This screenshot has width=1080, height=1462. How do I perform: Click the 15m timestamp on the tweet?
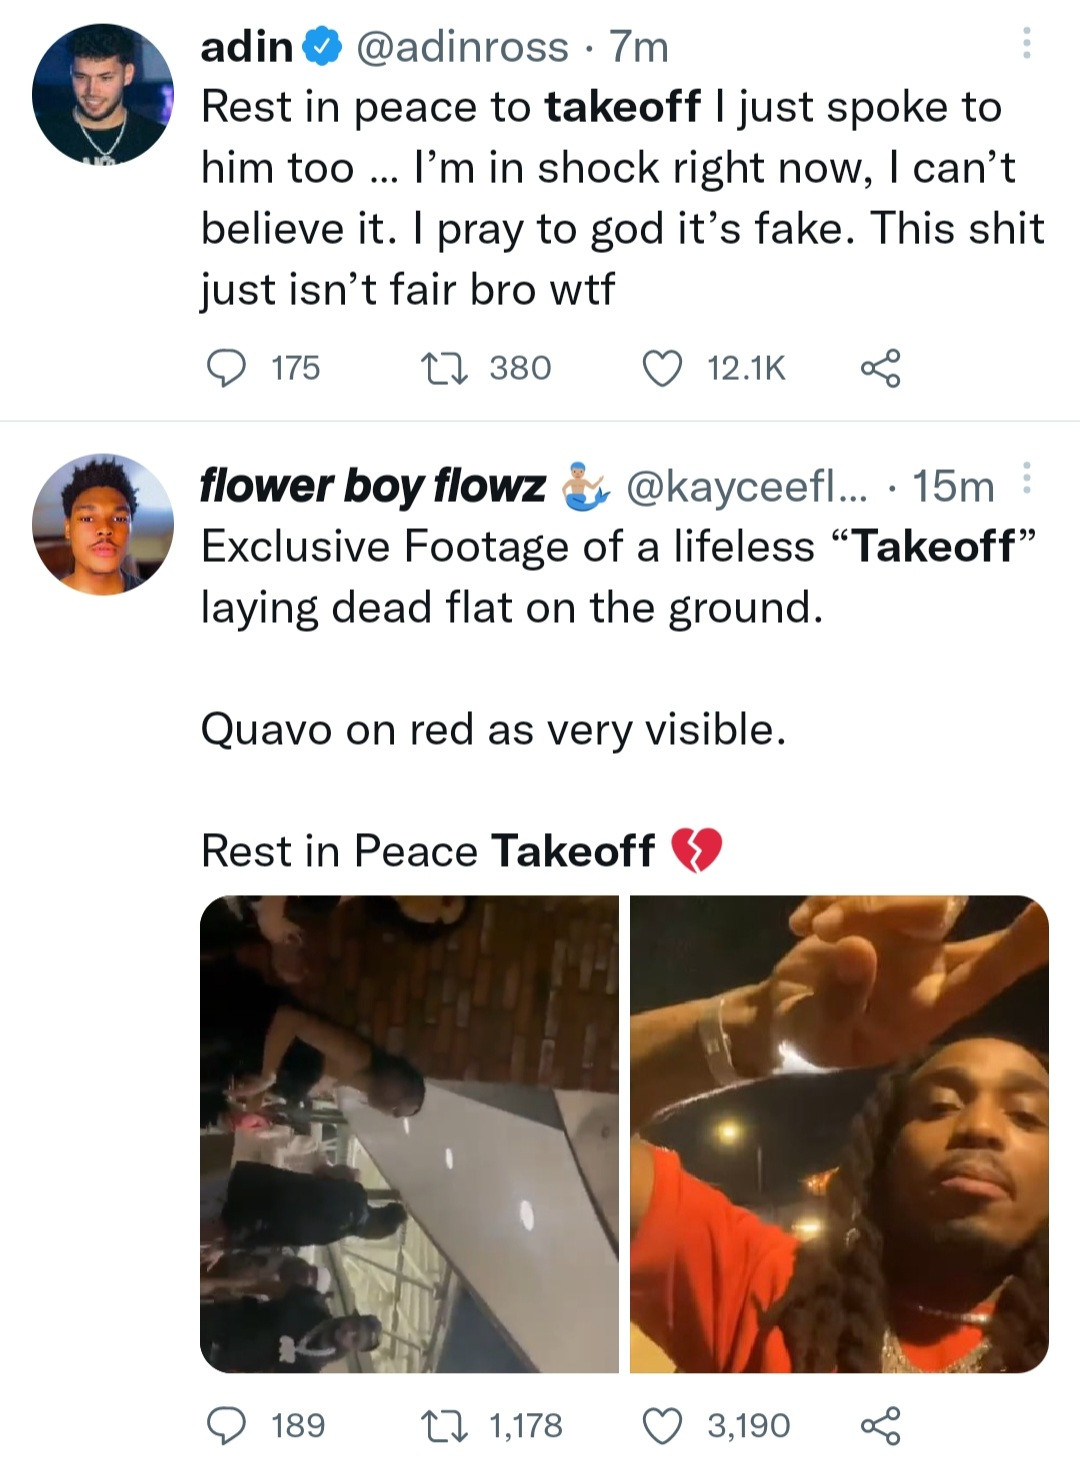click(952, 486)
